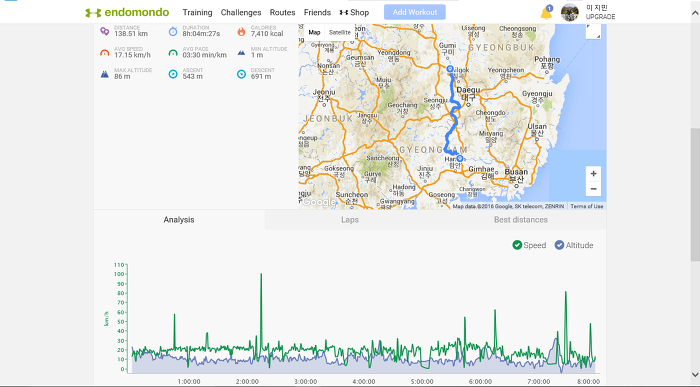The width and height of the screenshot is (700, 387).
Task: Open the notifications bell icon
Action: coord(546,13)
